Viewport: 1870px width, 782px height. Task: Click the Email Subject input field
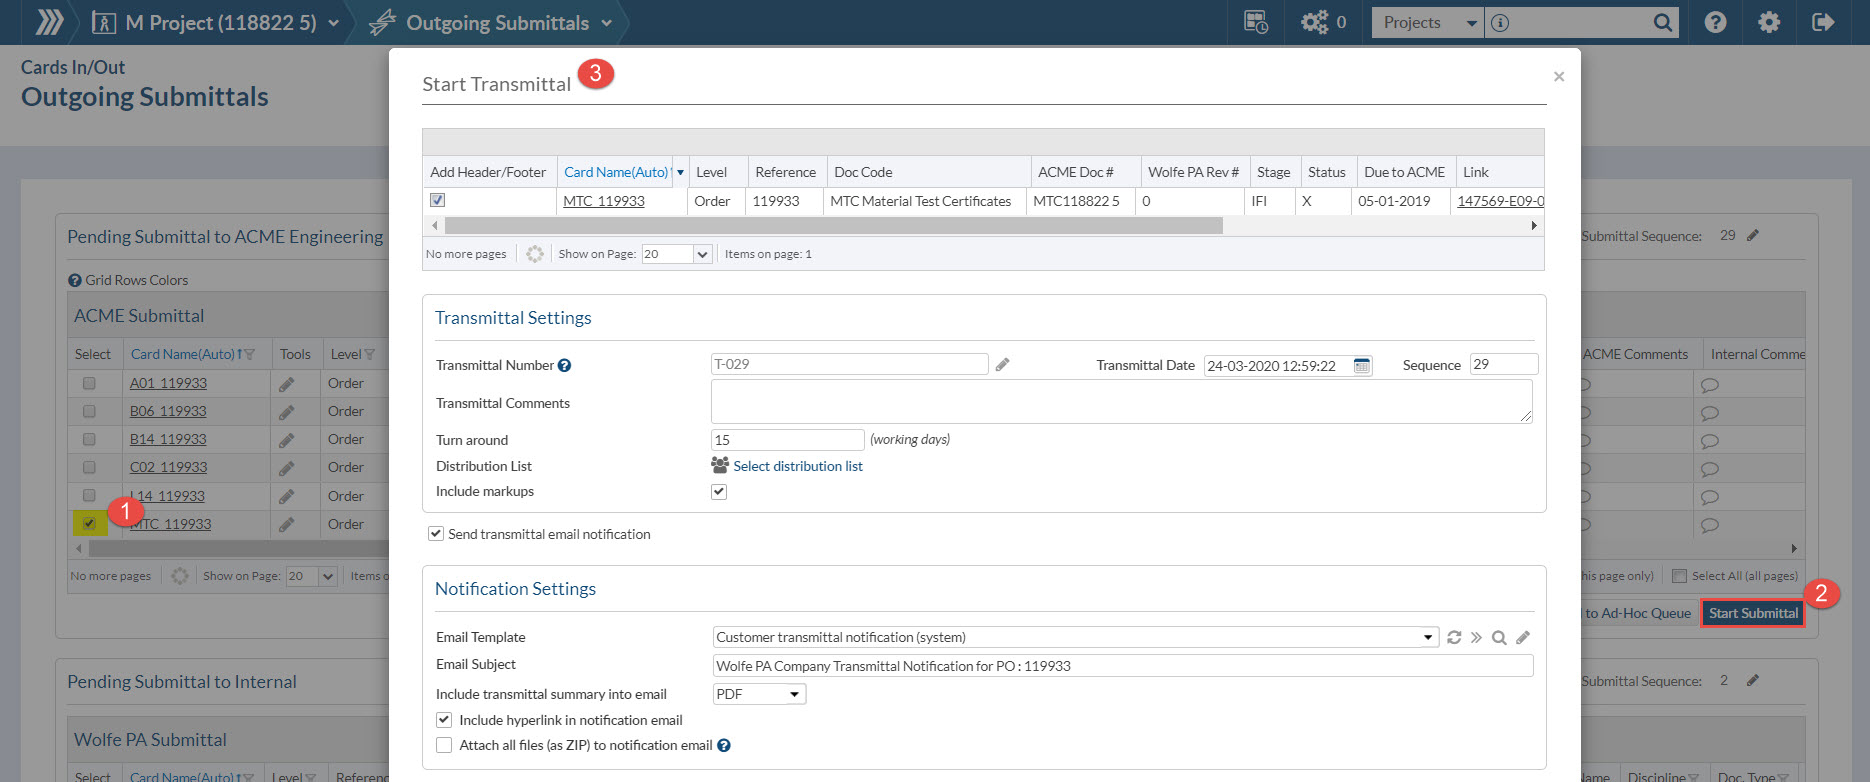coord(1123,666)
